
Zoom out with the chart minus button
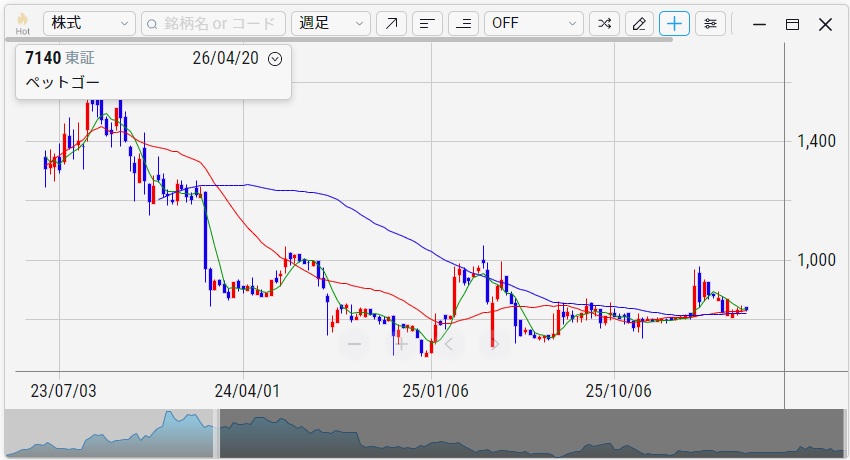pos(354,344)
